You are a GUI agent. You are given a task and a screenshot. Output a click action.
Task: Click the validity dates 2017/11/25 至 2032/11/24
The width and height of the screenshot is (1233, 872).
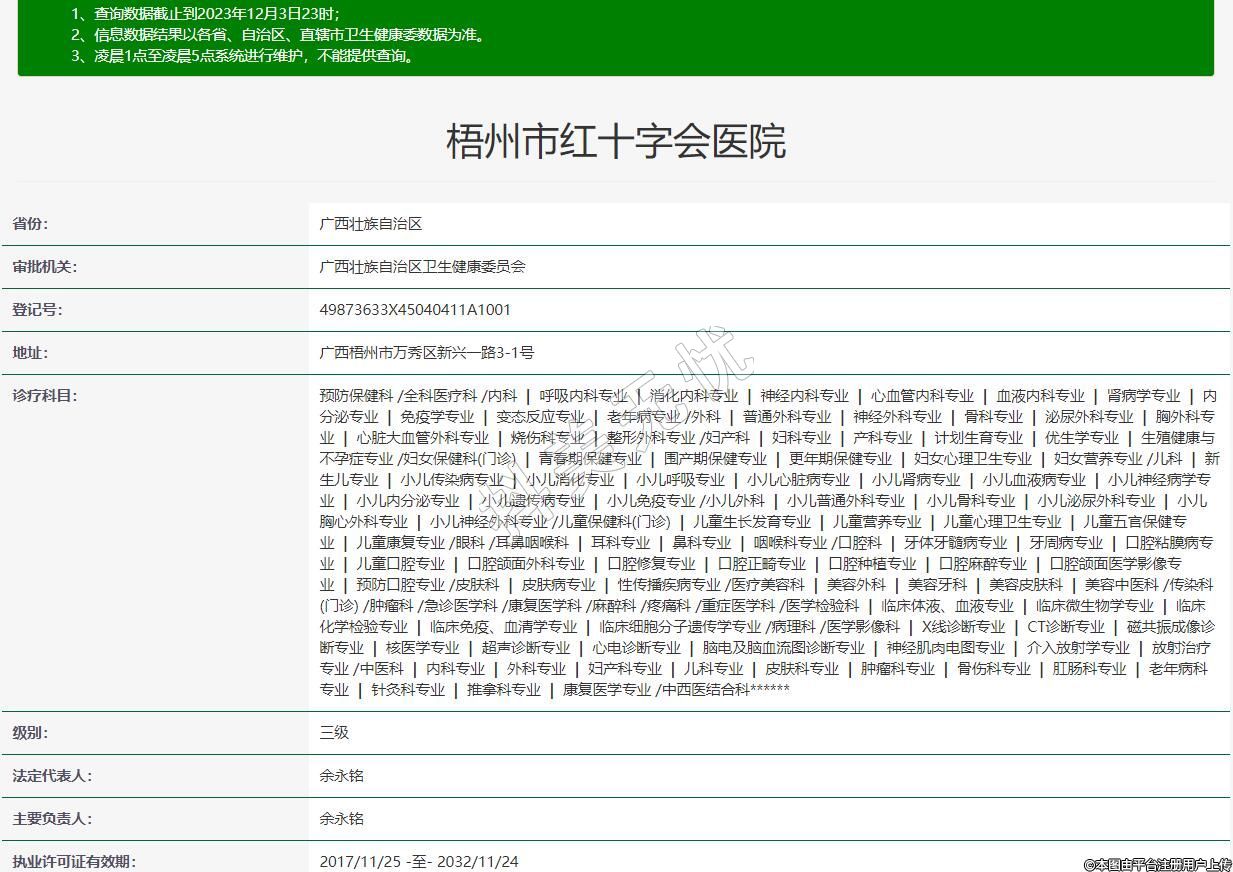pos(419,861)
